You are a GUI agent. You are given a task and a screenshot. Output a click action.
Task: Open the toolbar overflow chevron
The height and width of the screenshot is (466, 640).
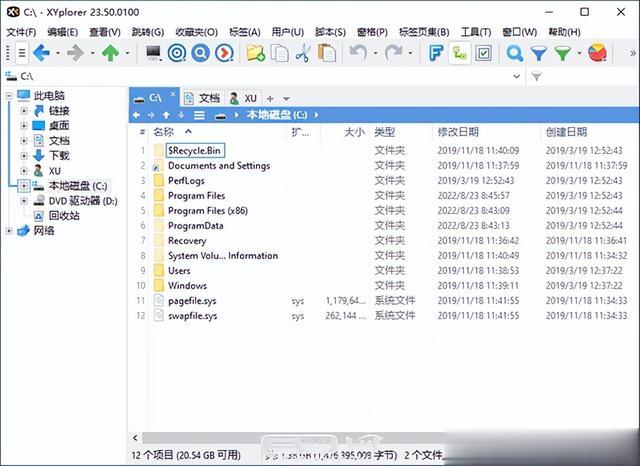(x=633, y=53)
